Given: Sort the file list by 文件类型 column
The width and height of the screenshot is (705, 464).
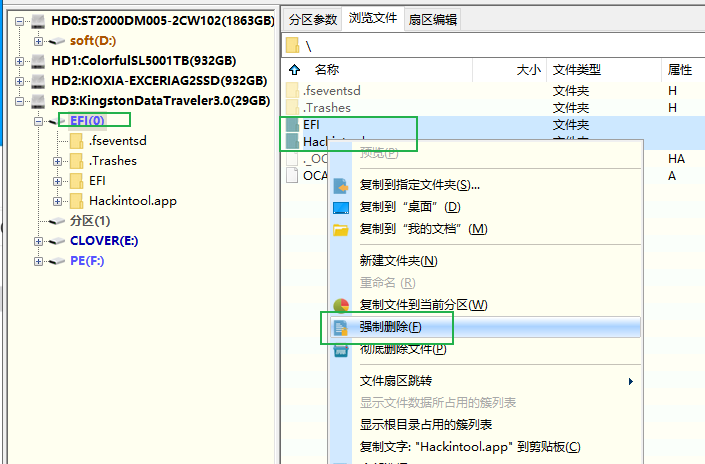Looking at the screenshot, I should (577, 70).
